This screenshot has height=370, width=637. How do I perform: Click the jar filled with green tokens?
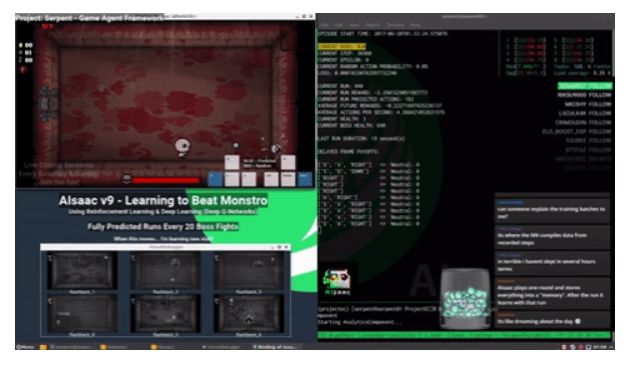coord(465,298)
